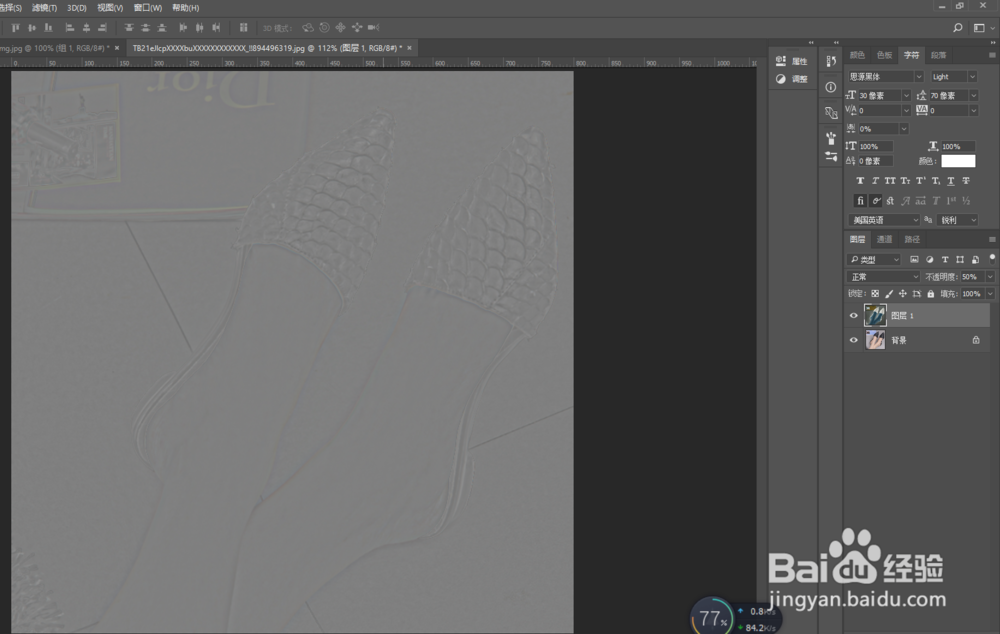Viewport: 1000px width, 634px height.
Task: Open the Brush Settings sliders panel icon
Action: [x=831, y=156]
